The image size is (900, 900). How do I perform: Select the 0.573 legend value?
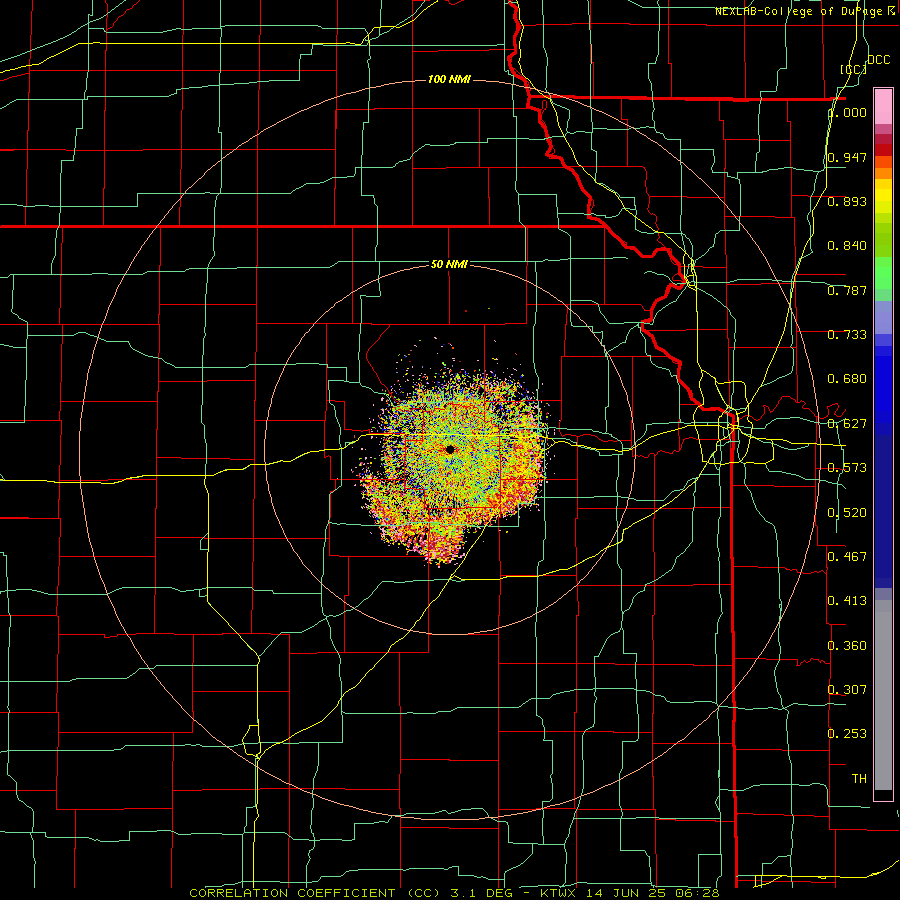[x=847, y=468]
